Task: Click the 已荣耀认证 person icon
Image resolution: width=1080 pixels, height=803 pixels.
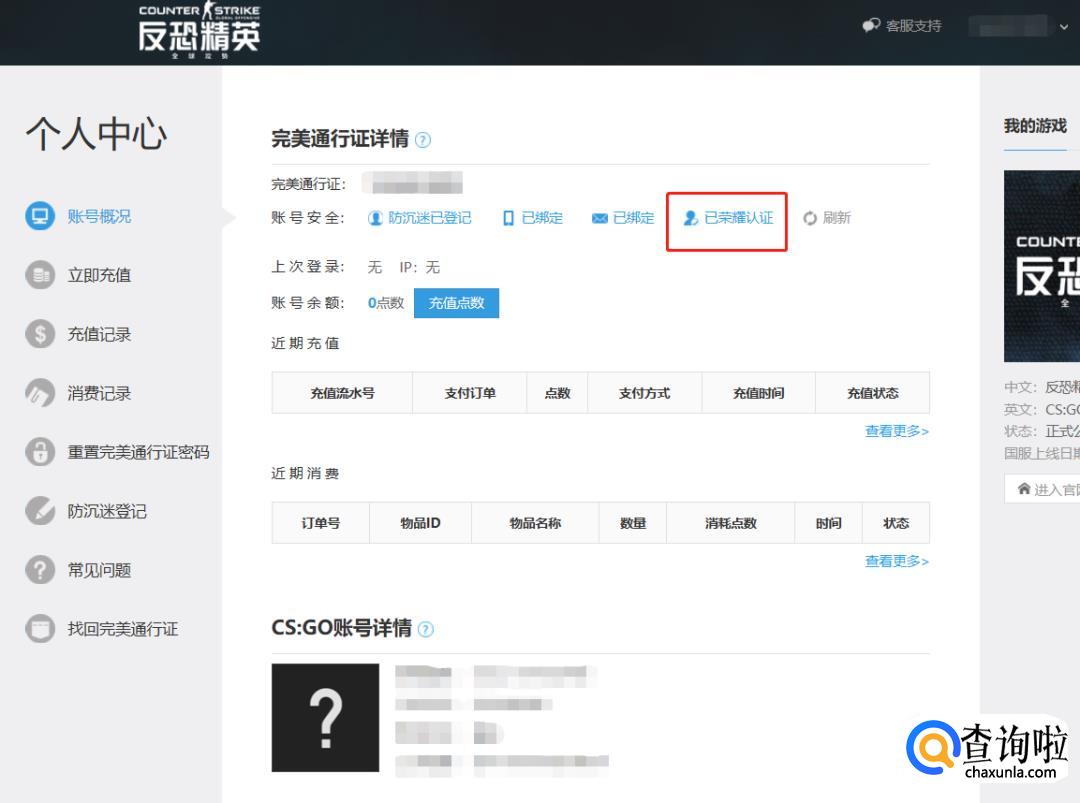Action: click(x=691, y=218)
